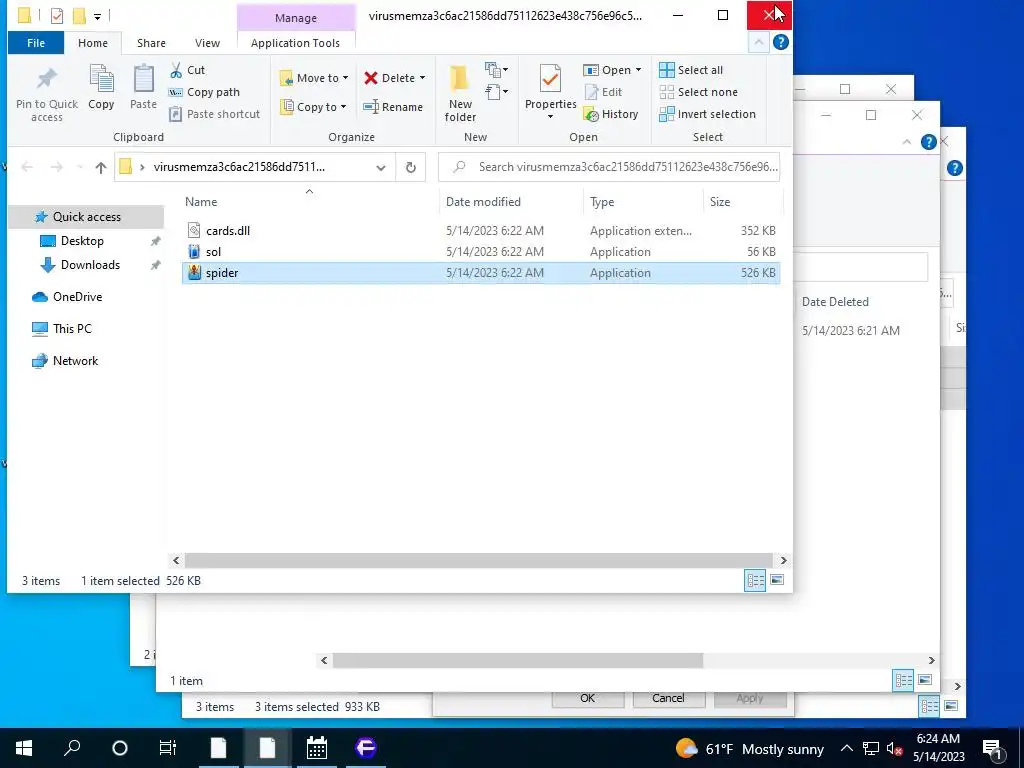Switch to the Home tab
The height and width of the screenshot is (768, 1024).
(93, 43)
